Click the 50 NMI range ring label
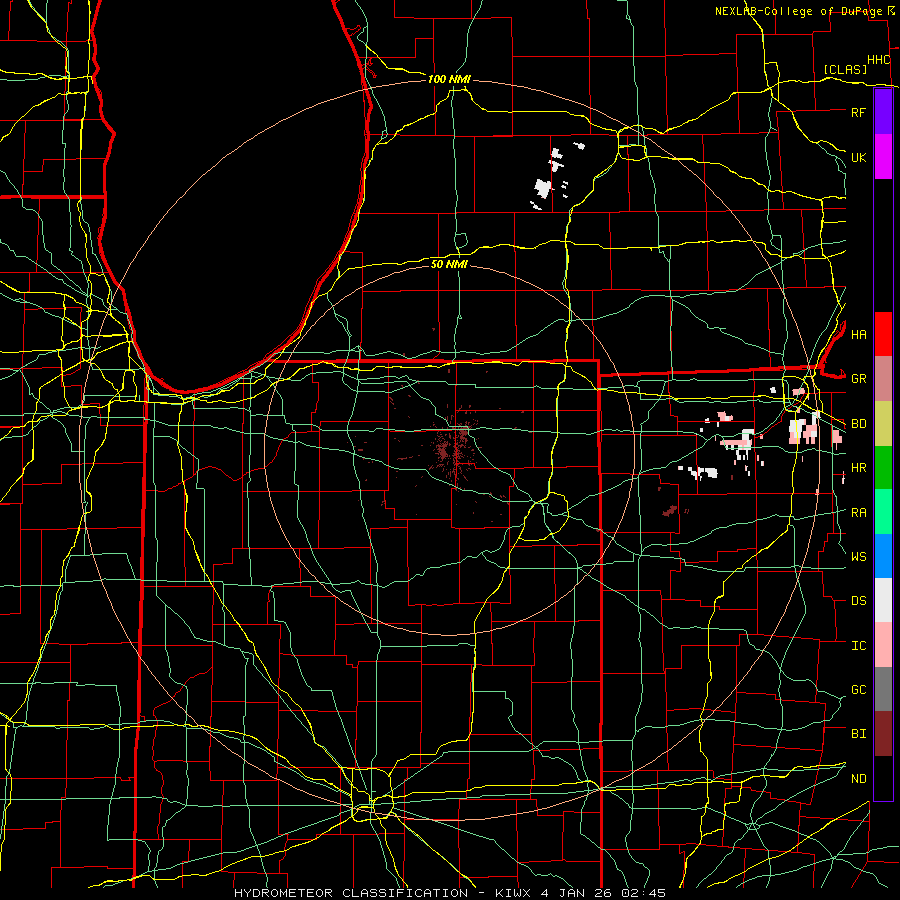Image resolution: width=900 pixels, height=900 pixels. click(x=449, y=264)
